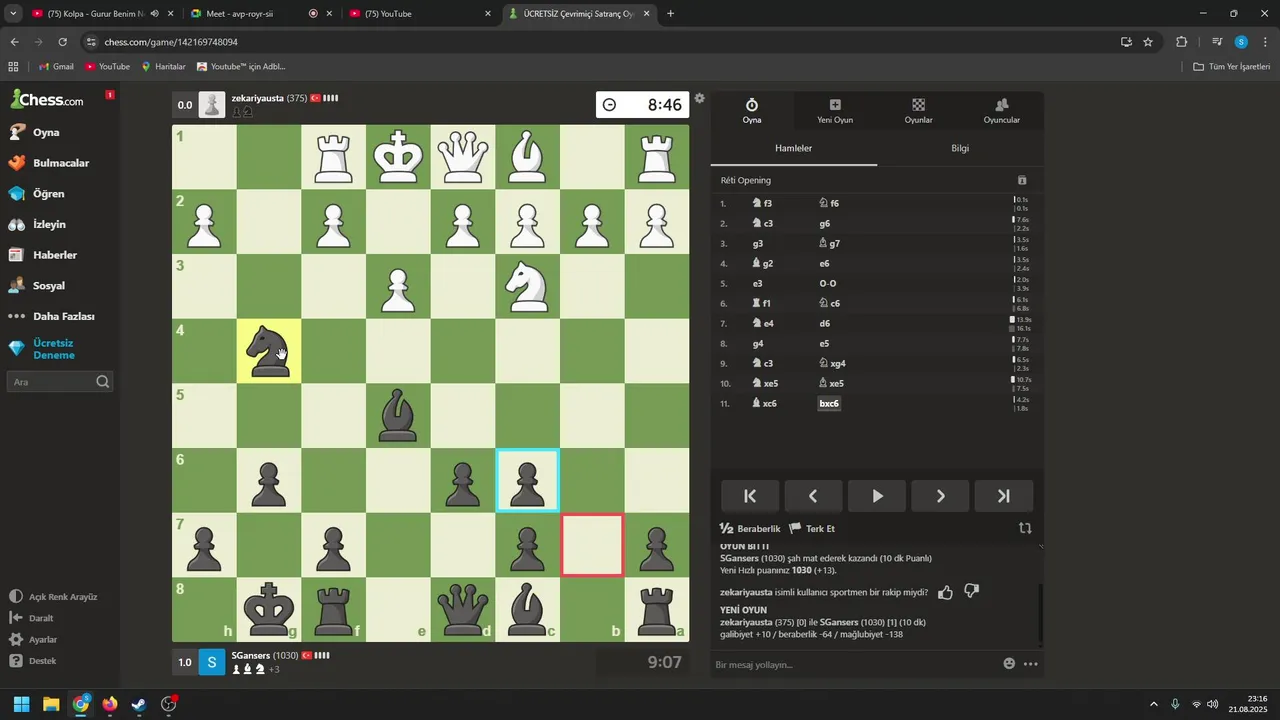Open Chrome profile avatar
This screenshot has width=1280, height=720.
point(1241,42)
